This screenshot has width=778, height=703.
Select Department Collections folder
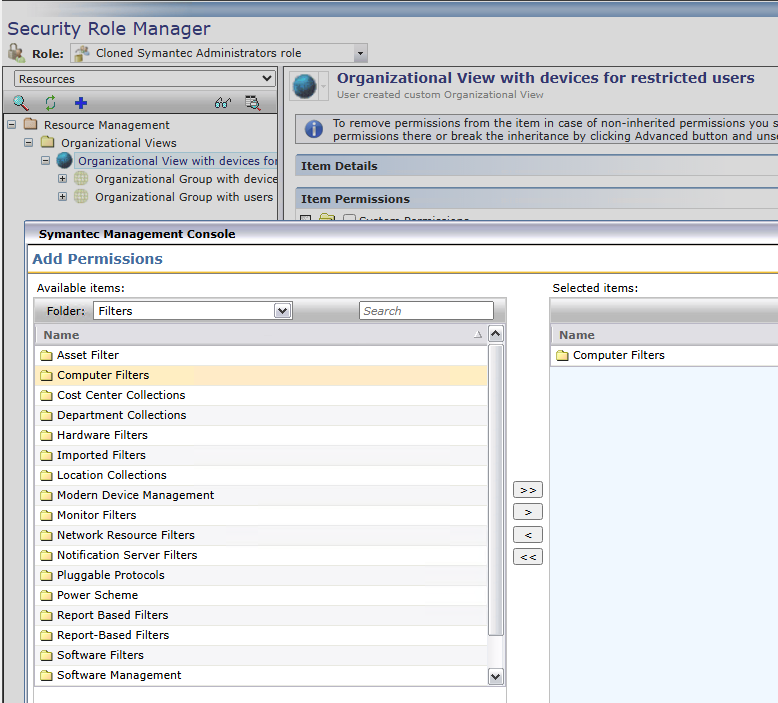261,415
